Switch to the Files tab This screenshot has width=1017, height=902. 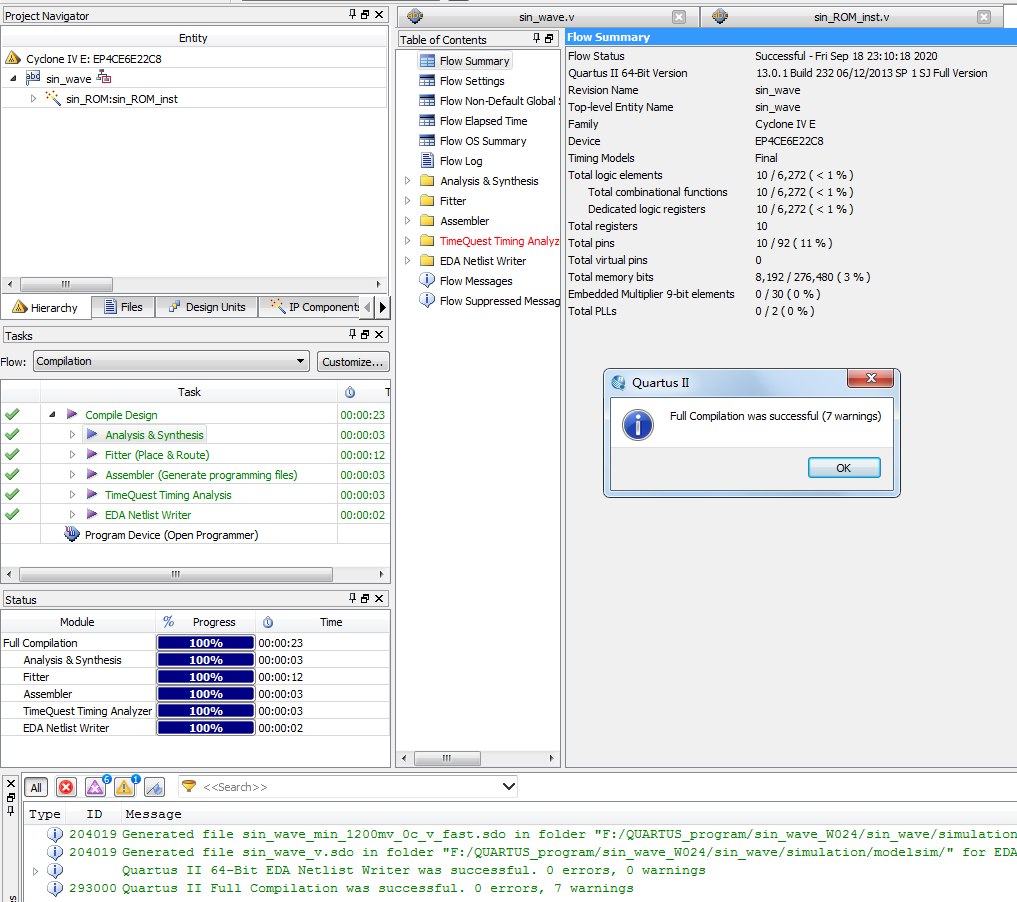click(123, 307)
